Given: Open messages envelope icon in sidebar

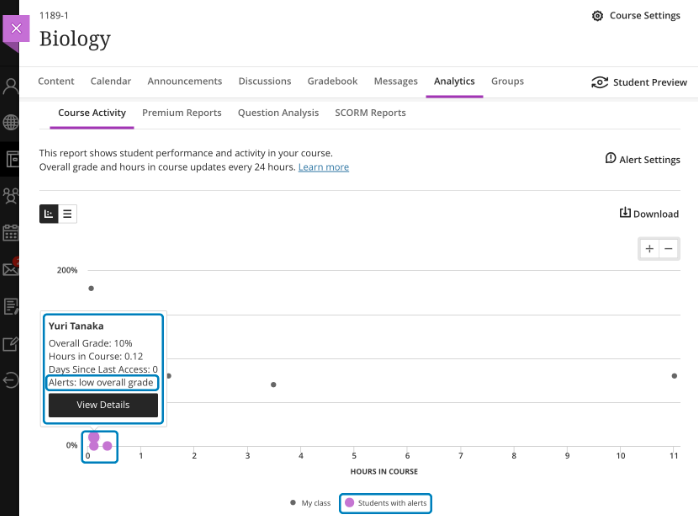Looking at the screenshot, I should [10, 269].
